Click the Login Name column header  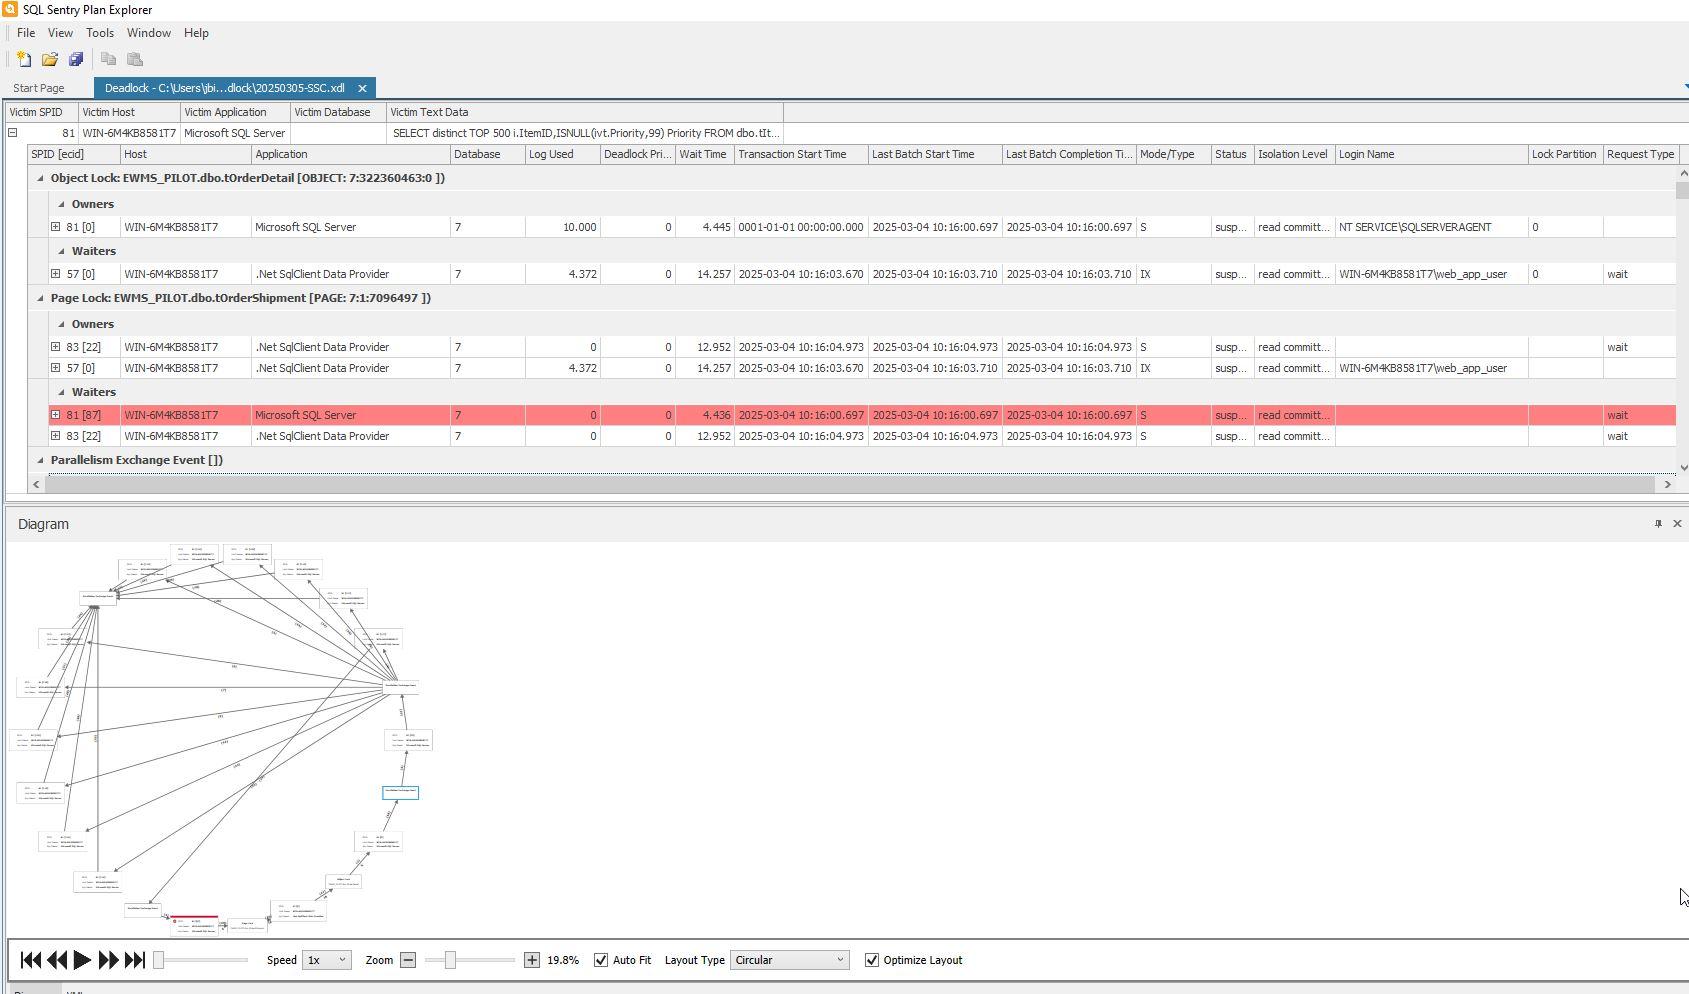point(1431,154)
